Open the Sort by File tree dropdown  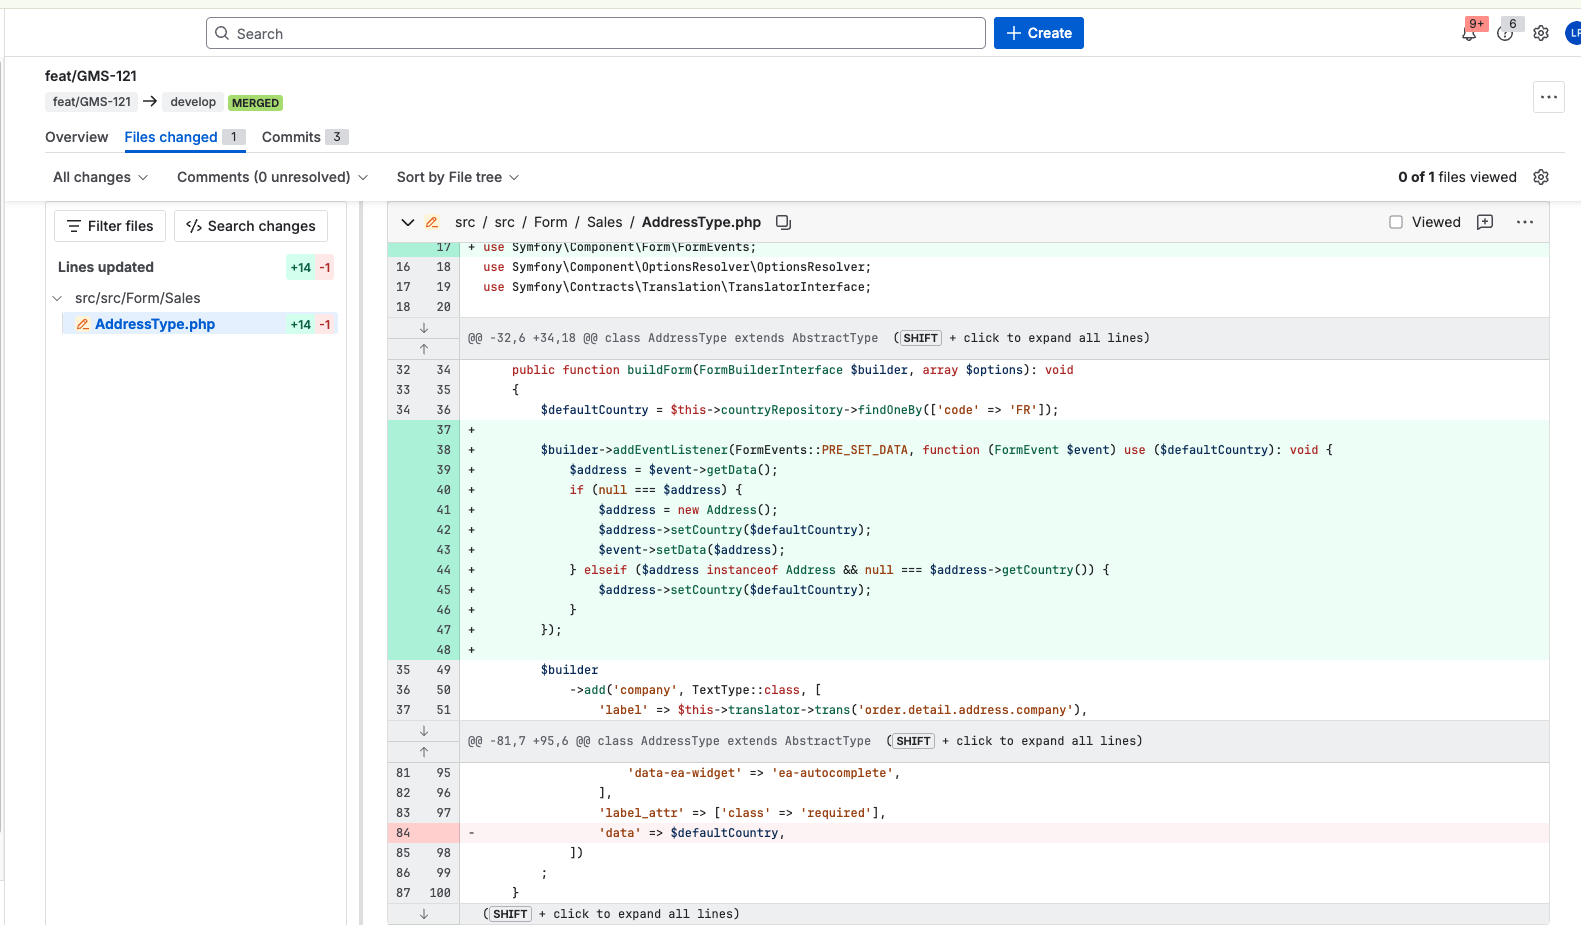(x=457, y=177)
